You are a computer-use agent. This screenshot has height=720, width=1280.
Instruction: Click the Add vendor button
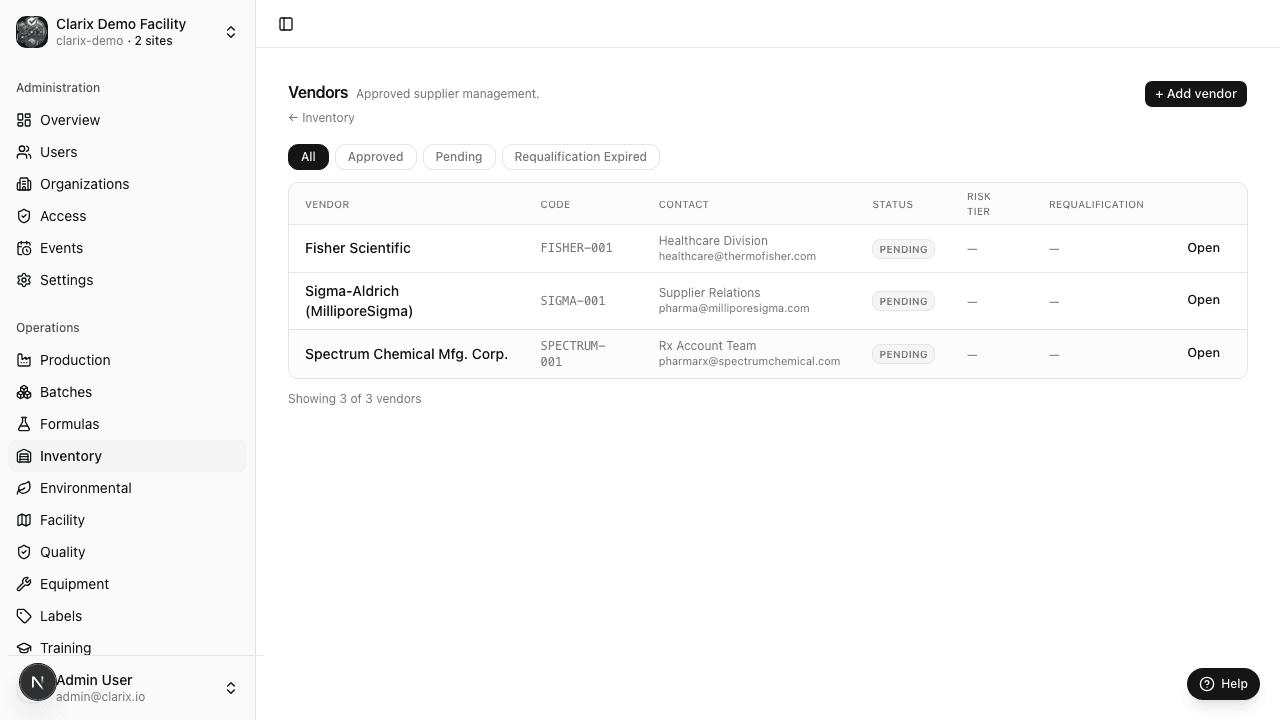pos(1195,94)
